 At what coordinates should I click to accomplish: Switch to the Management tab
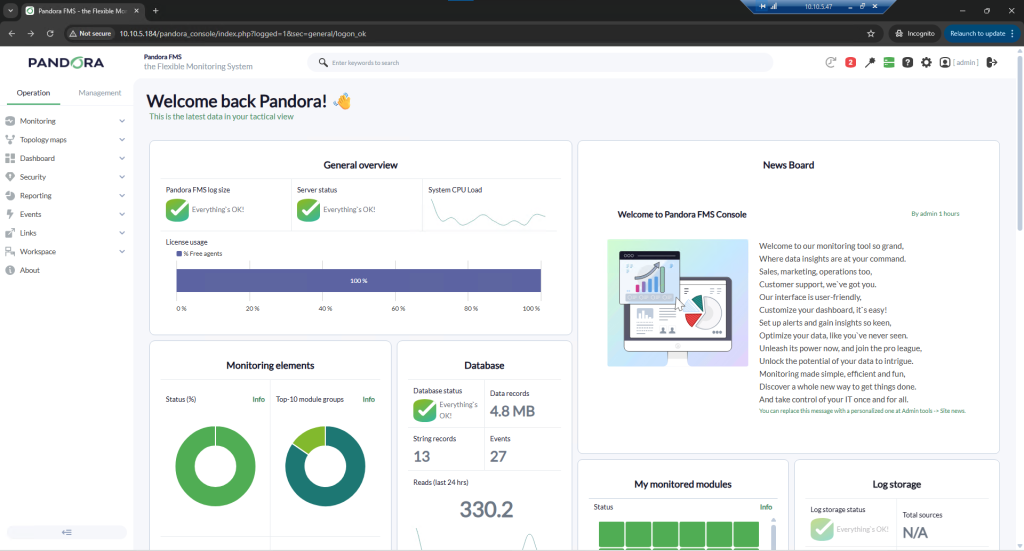pyautogui.click(x=100, y=93)
